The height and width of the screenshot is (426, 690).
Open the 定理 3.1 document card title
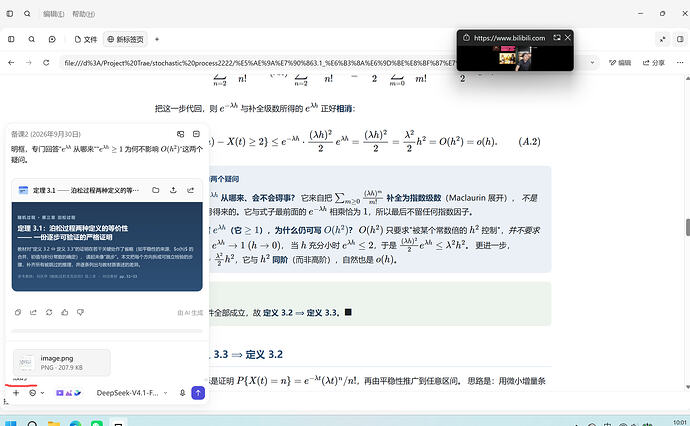[x=86, y=190]
